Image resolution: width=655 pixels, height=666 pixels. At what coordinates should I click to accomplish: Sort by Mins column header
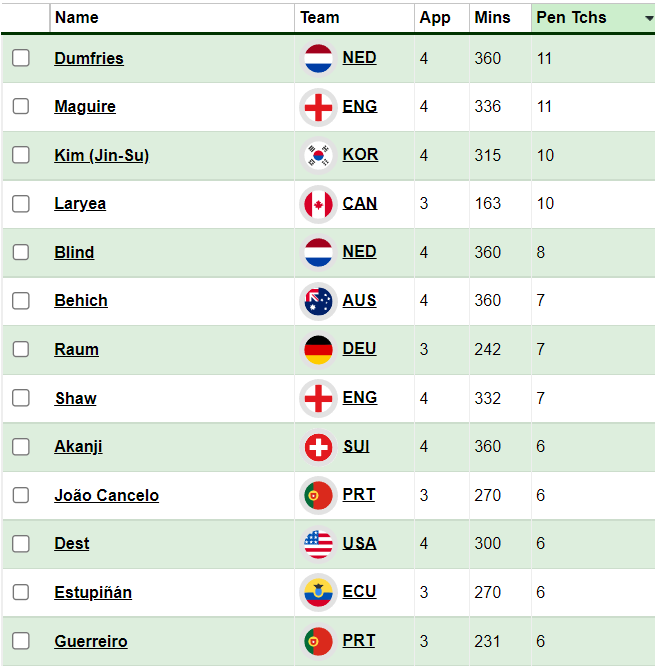pyautogui.click(x=492, y=18)
